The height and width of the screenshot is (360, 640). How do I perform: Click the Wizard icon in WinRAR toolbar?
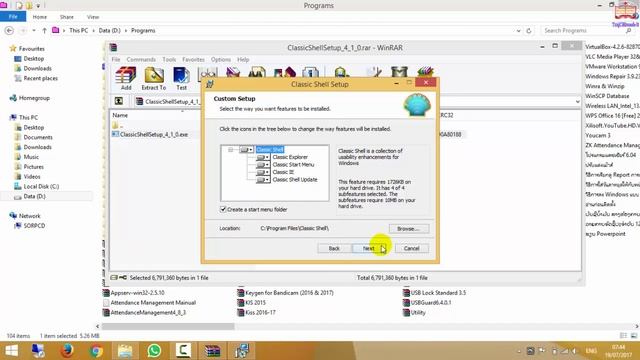tap(284, 73)
